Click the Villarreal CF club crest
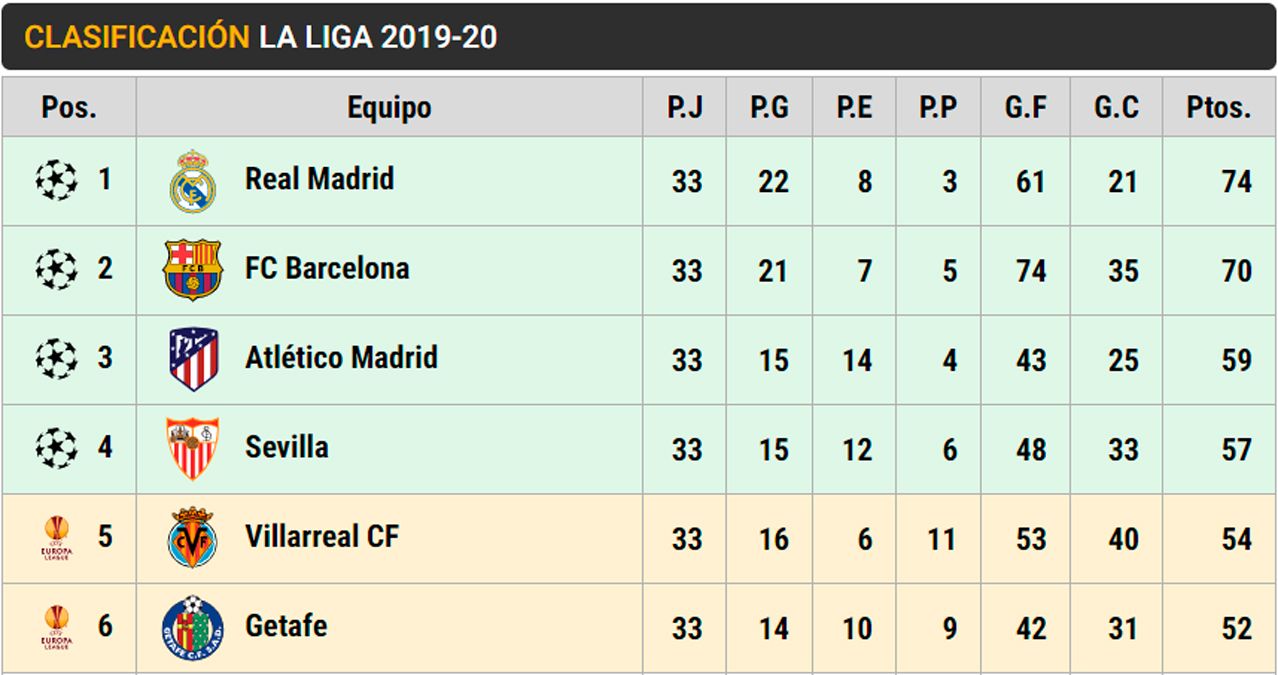This screenshot has height=675, width=1278. 192,537
